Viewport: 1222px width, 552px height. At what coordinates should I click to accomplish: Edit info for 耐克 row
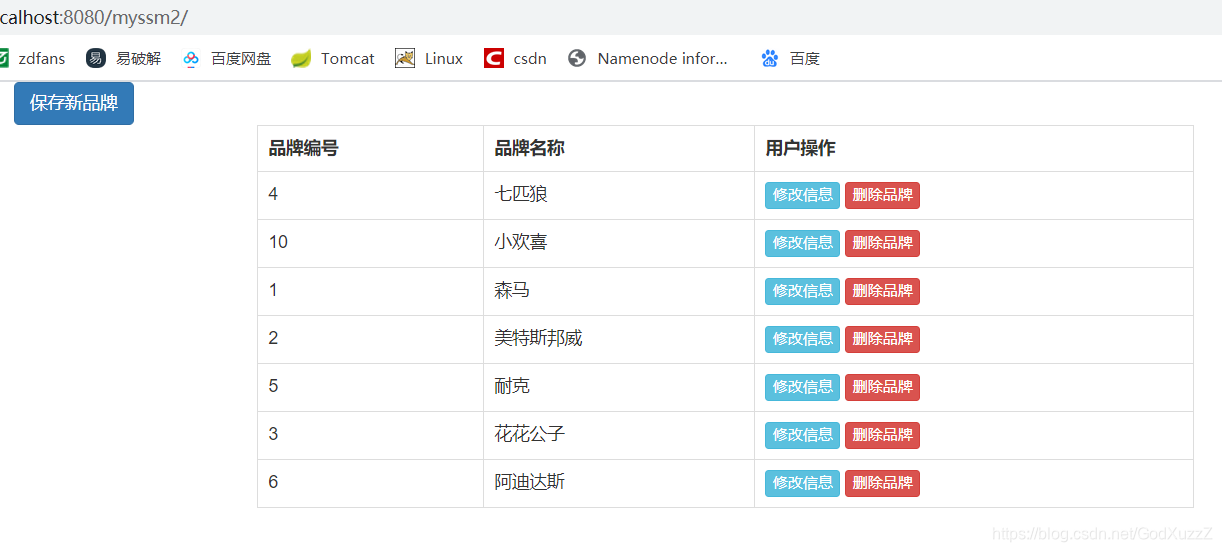point(802,387)
